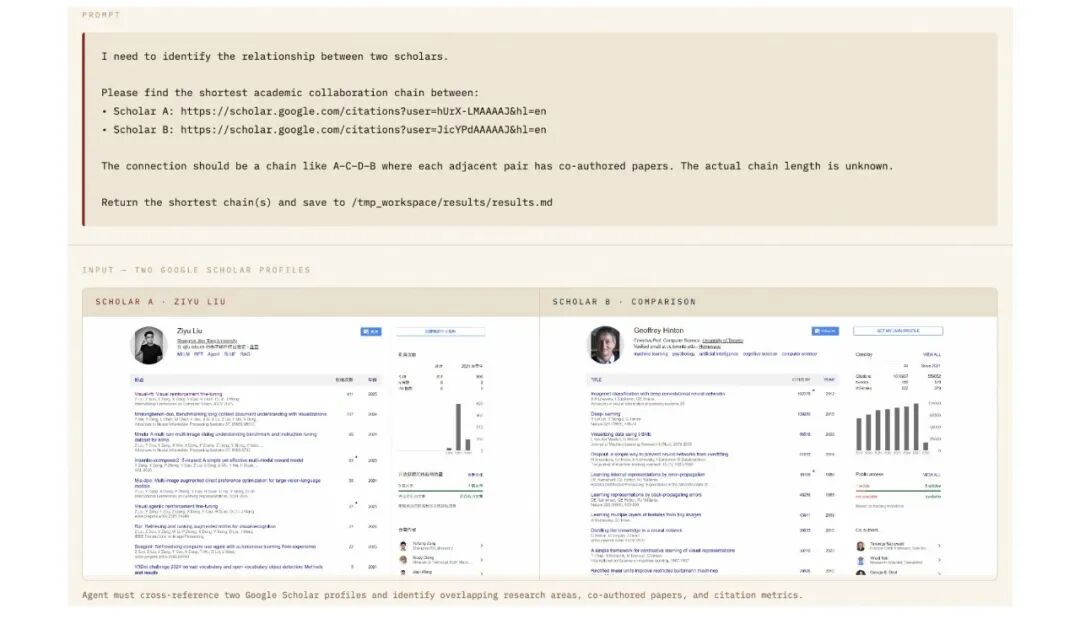Open 'Distilling the knowledge in a neural network'
The width and height of the screenshot is (1080, 635).
(x=636, y=530)
